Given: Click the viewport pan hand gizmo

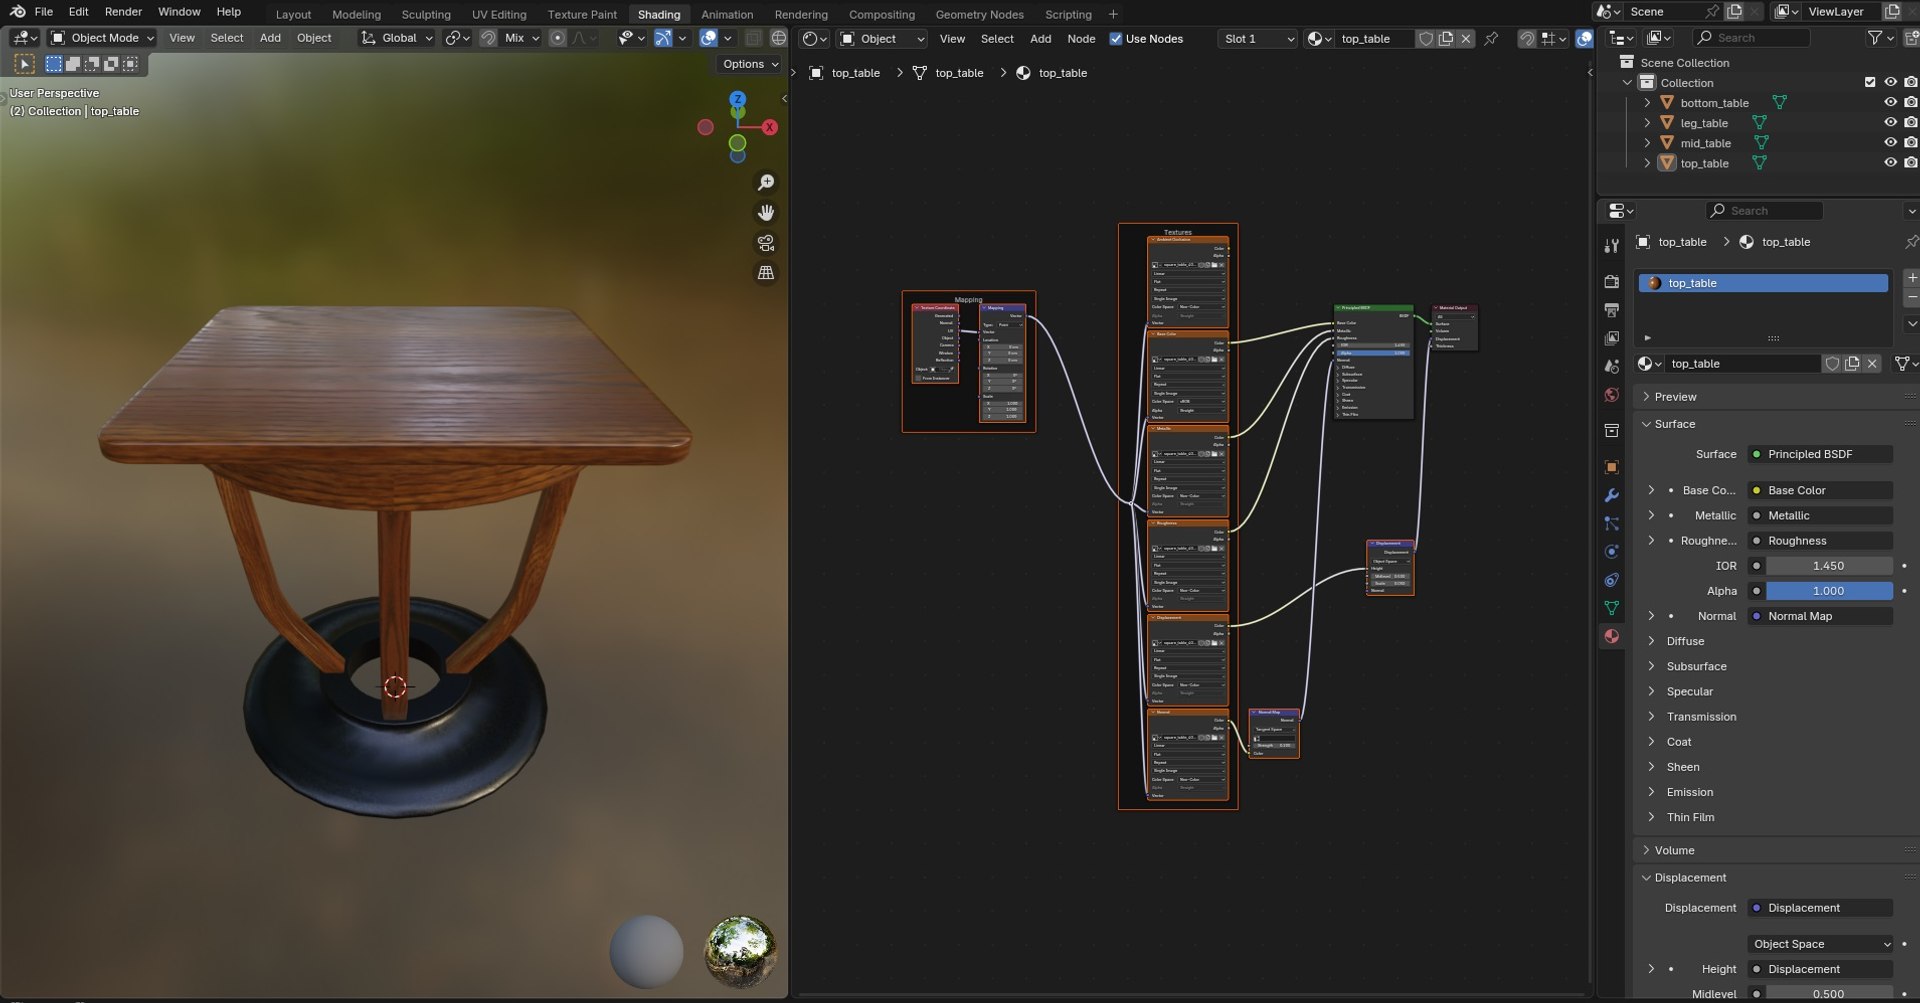Looking at the screenshot, I should pyautogui.click(x=766, y=213).
